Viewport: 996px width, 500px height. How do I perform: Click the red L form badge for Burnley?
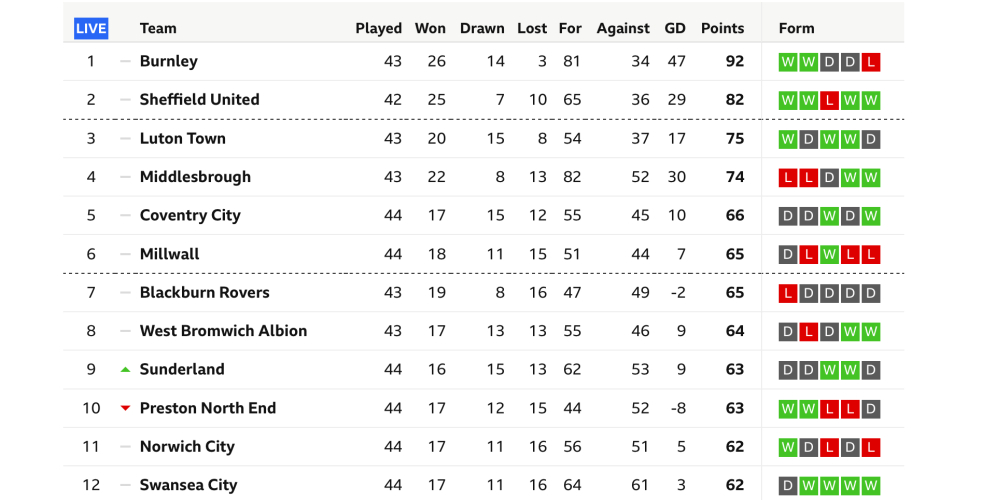click(871, 62)
